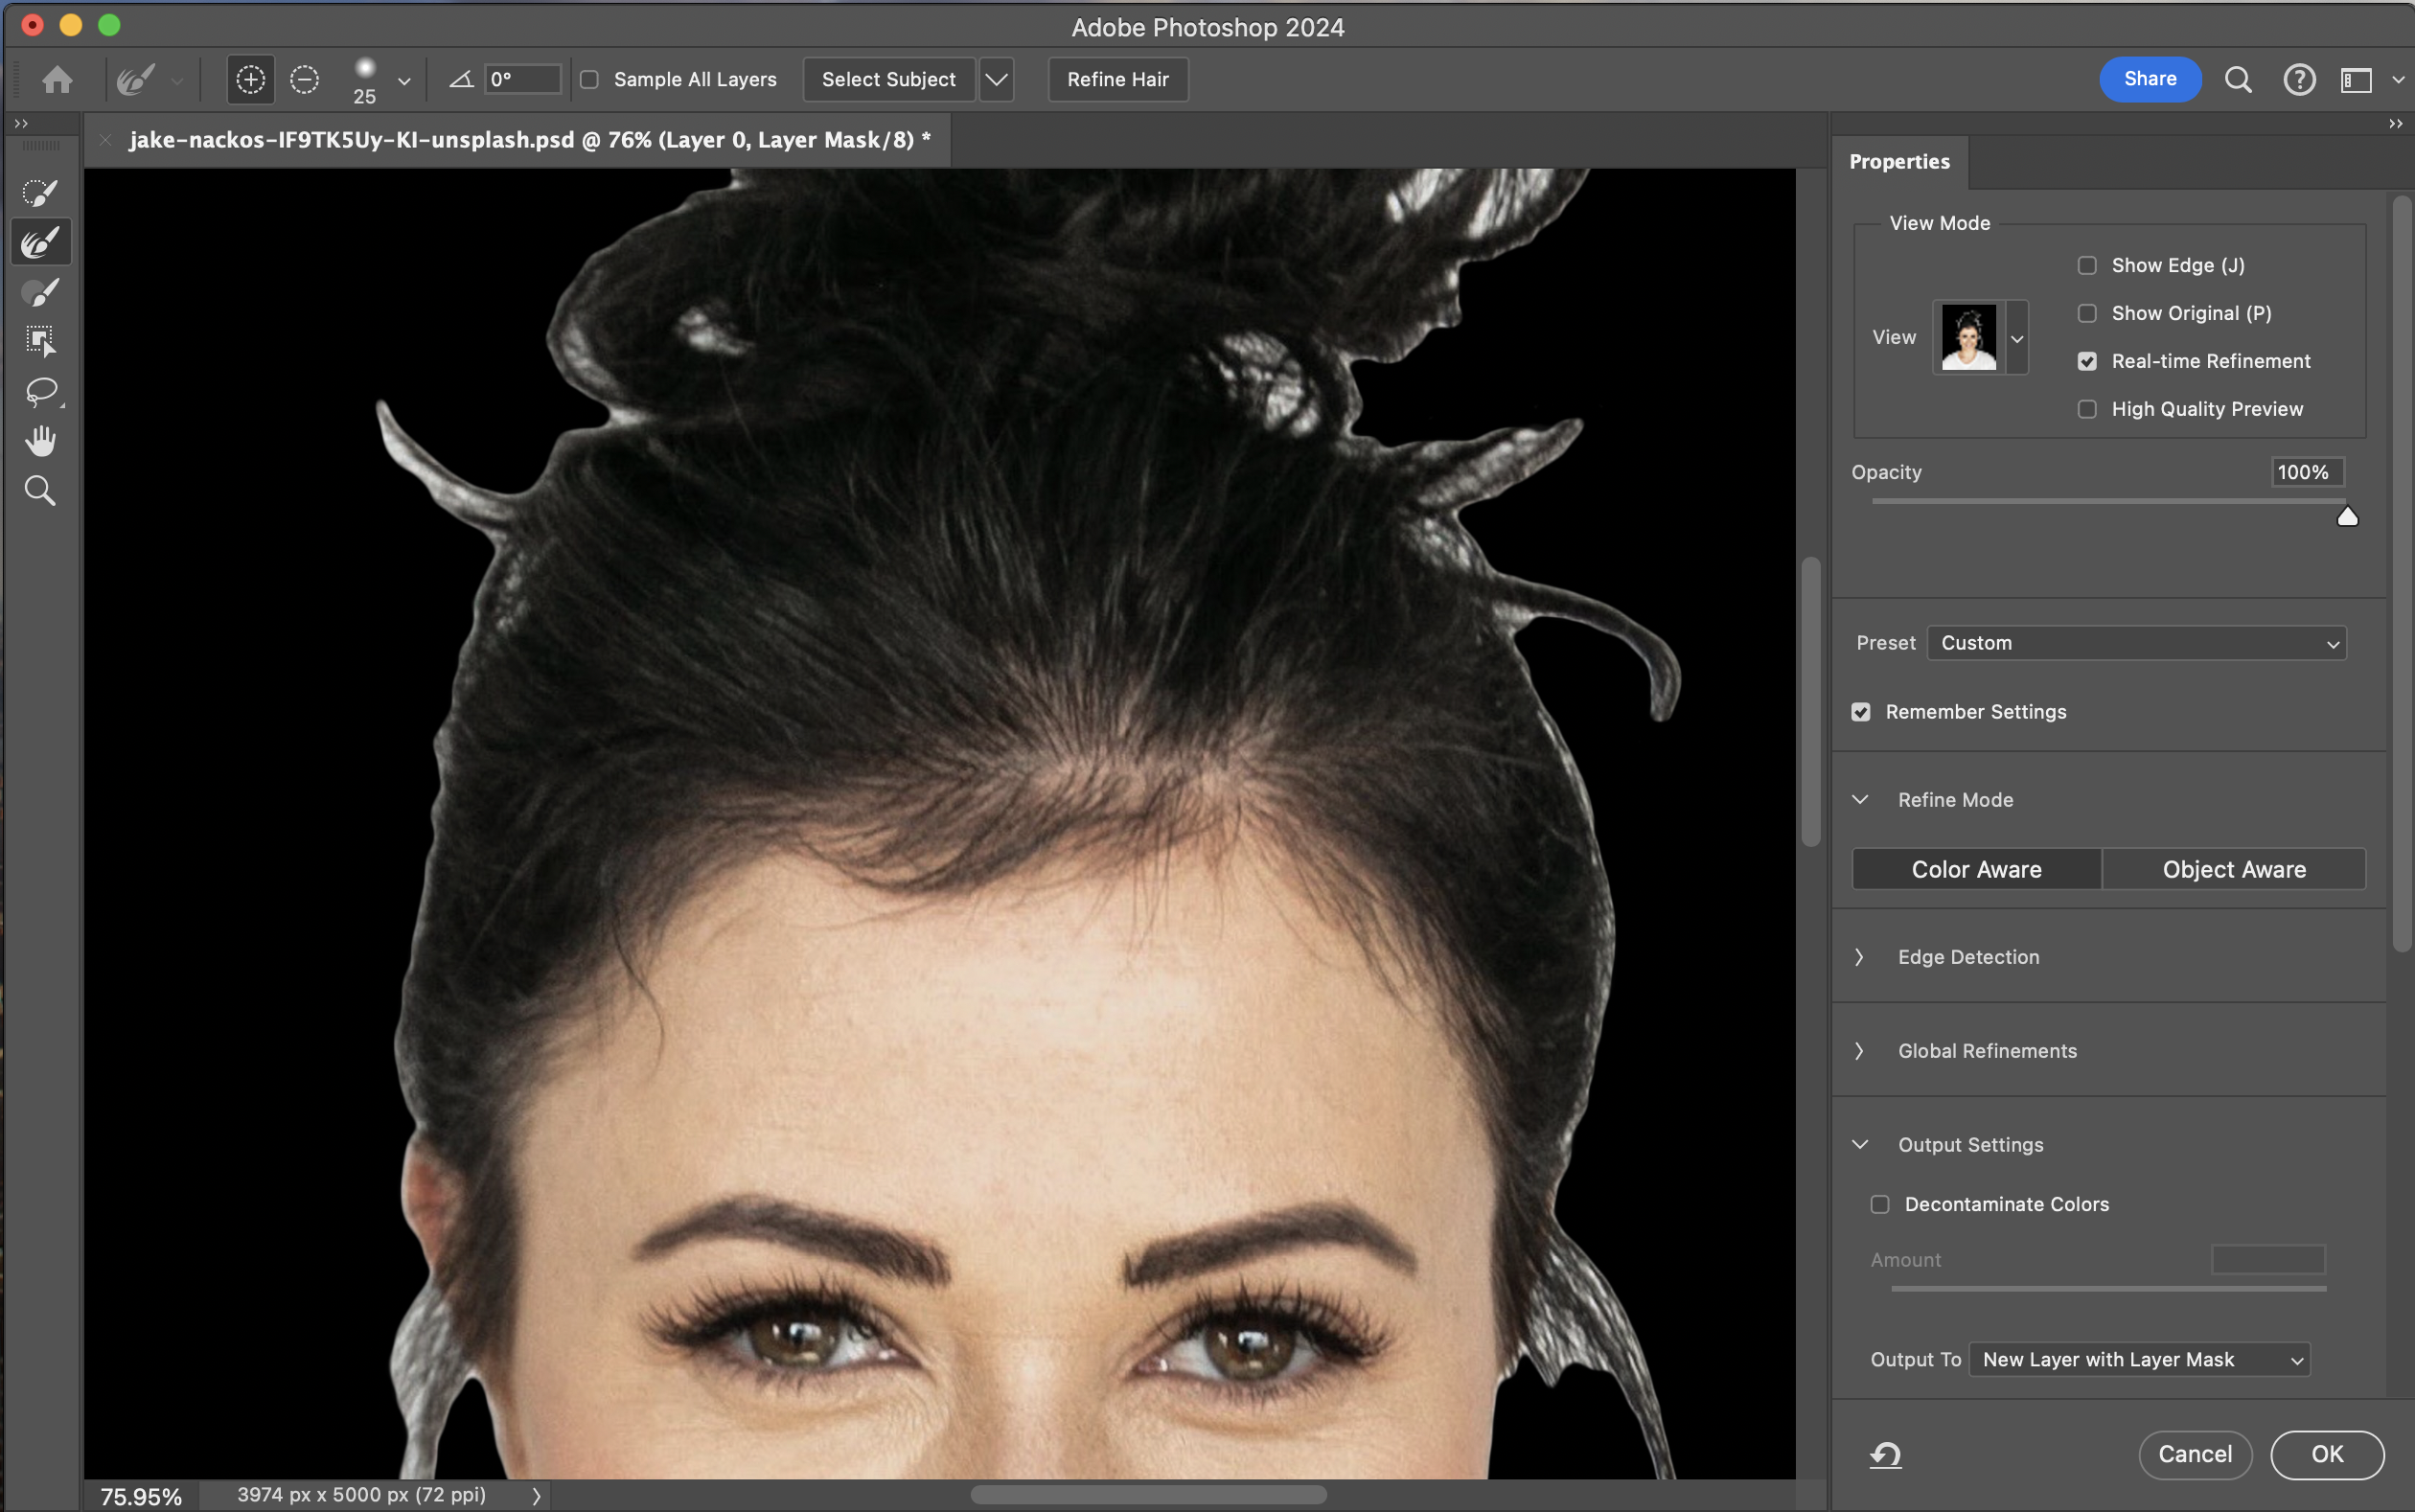Open the Output To dropdown
This screenshot has height=1512, width=2415.
click(2139, 1359)
